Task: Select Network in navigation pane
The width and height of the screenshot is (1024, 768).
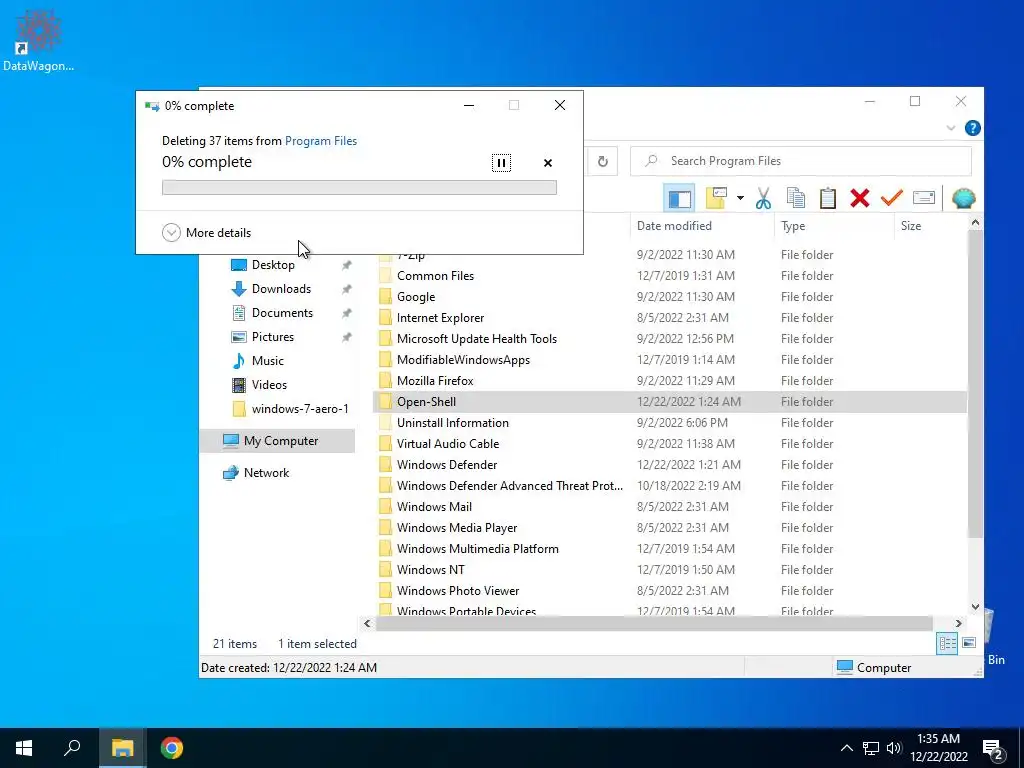Action: (x=266, y=473)
